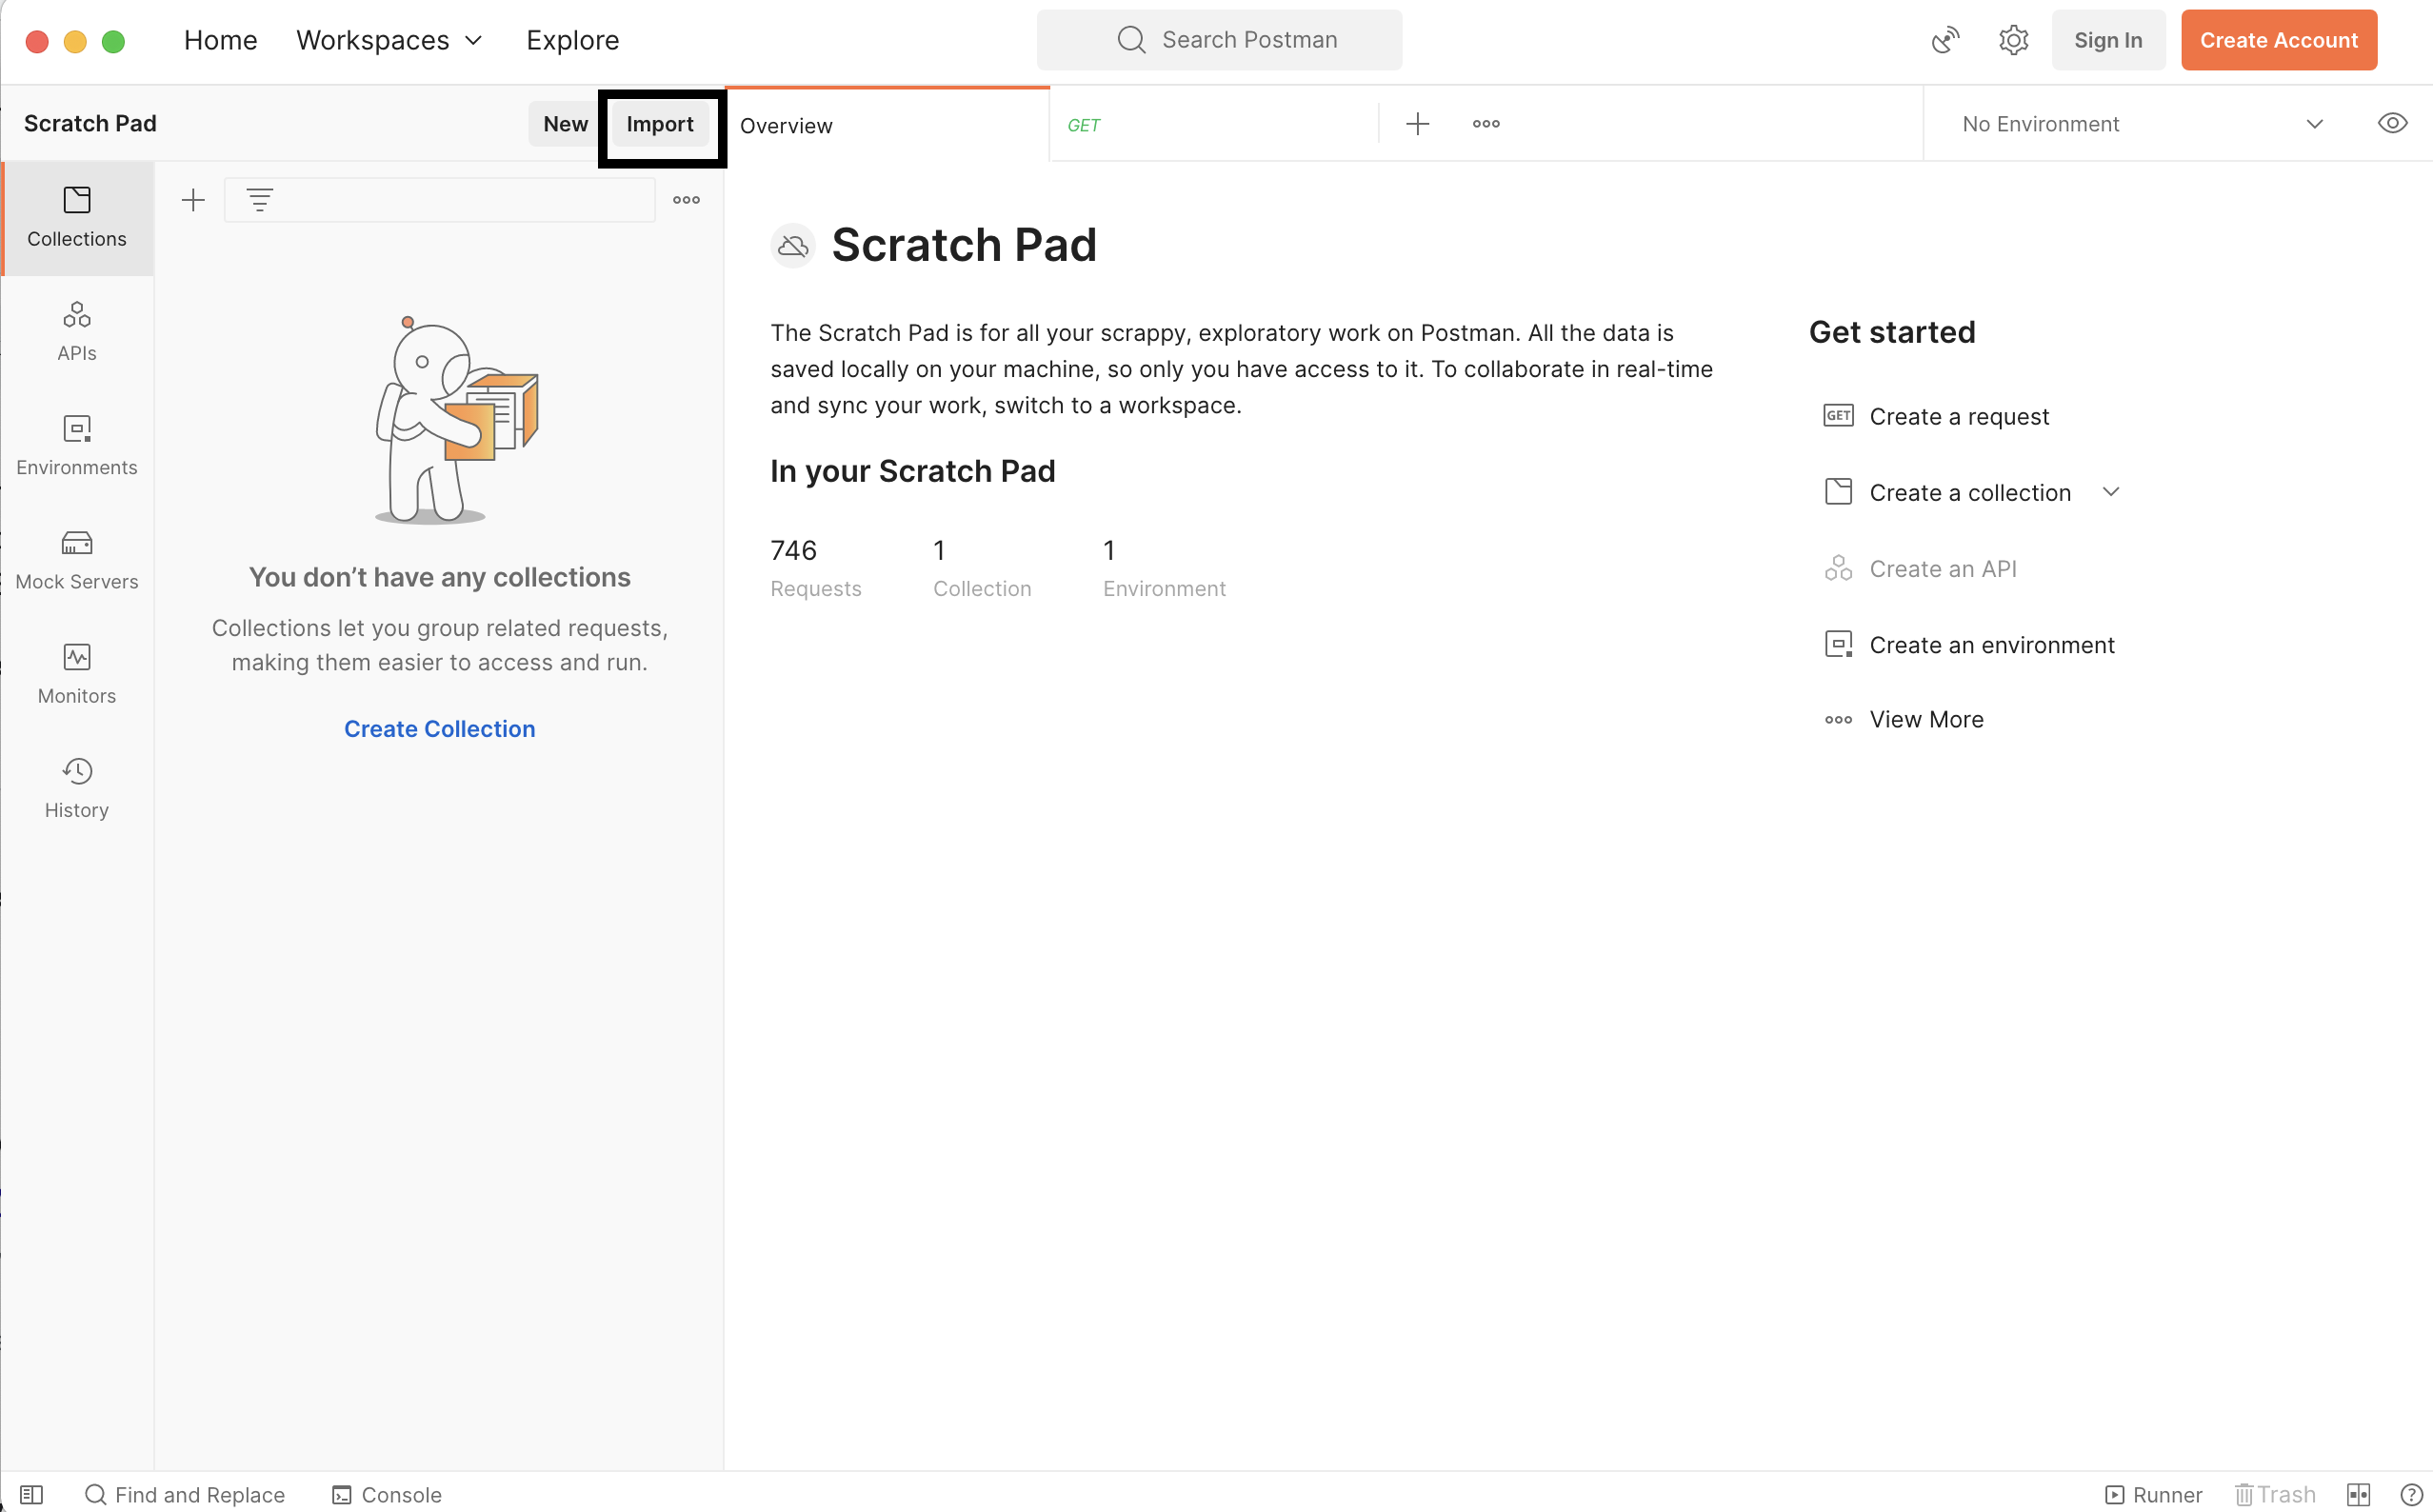Image resolution: width=2433 pixels, height=1512 pixels.
Task: Expand the No Environment selector
Action: pyautogui.click(x=2140, y=124)
